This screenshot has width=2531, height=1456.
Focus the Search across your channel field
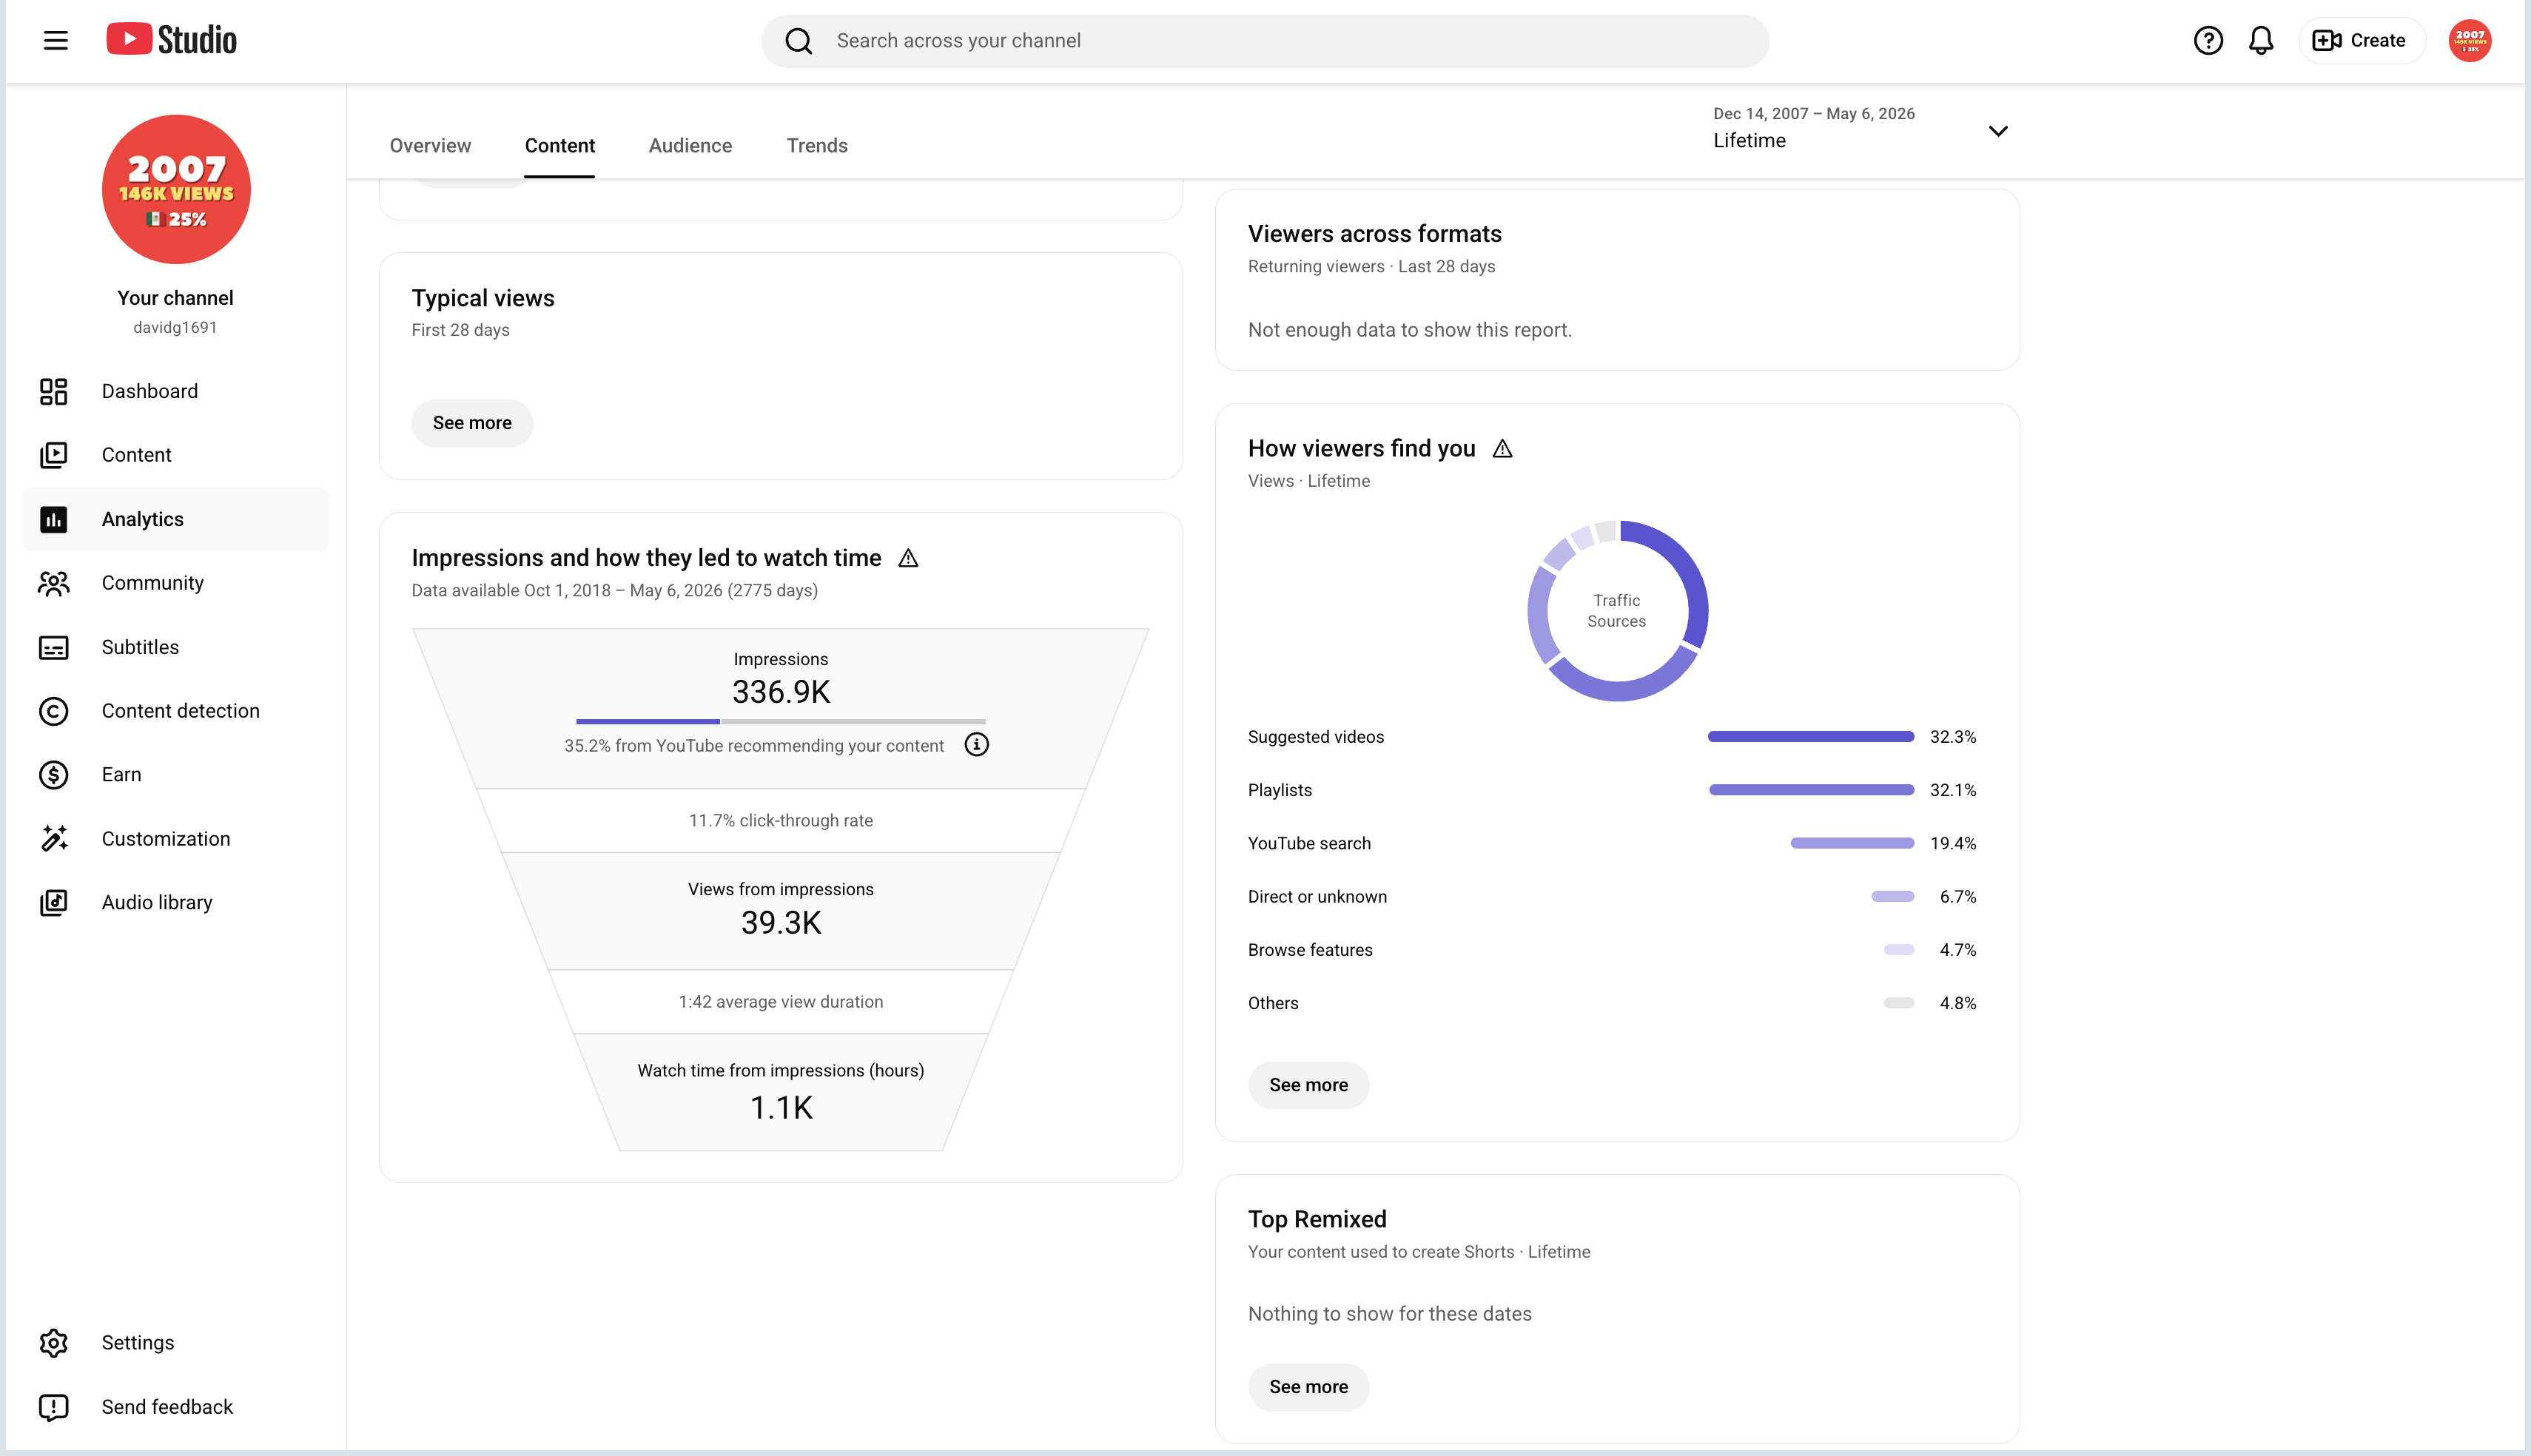point(1265,41)
